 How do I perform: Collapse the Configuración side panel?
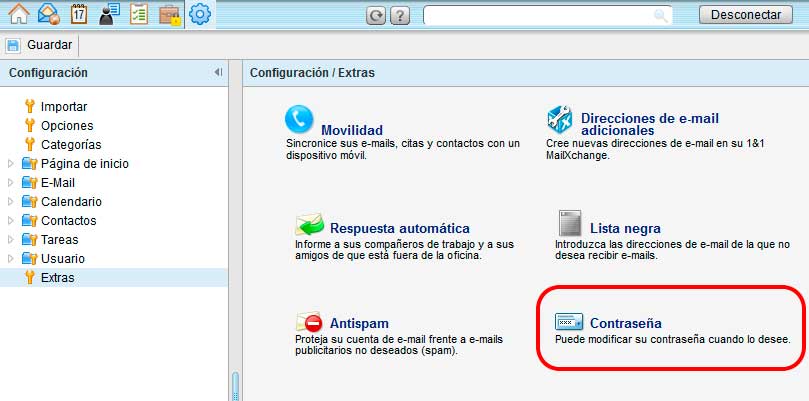point(218,72)
